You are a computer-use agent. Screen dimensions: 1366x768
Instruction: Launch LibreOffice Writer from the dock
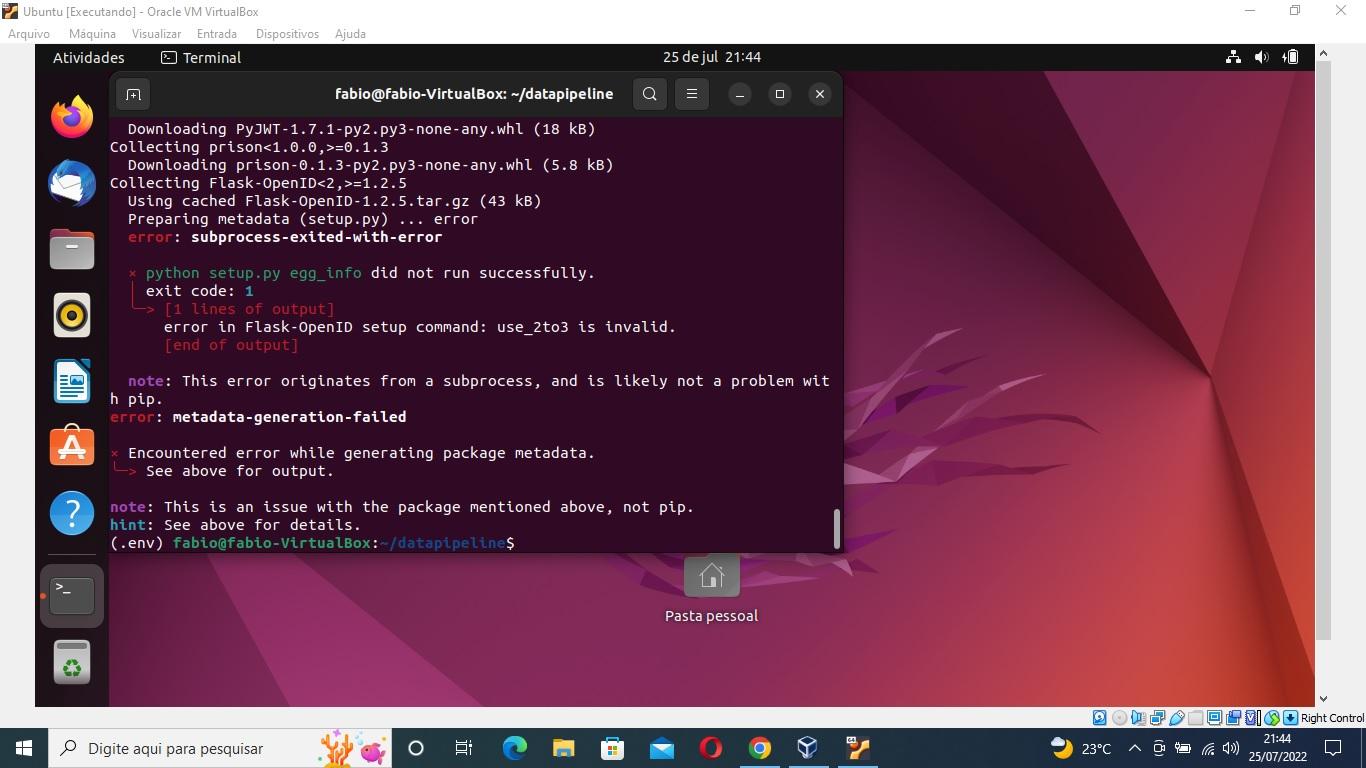[x=72, y=381]
